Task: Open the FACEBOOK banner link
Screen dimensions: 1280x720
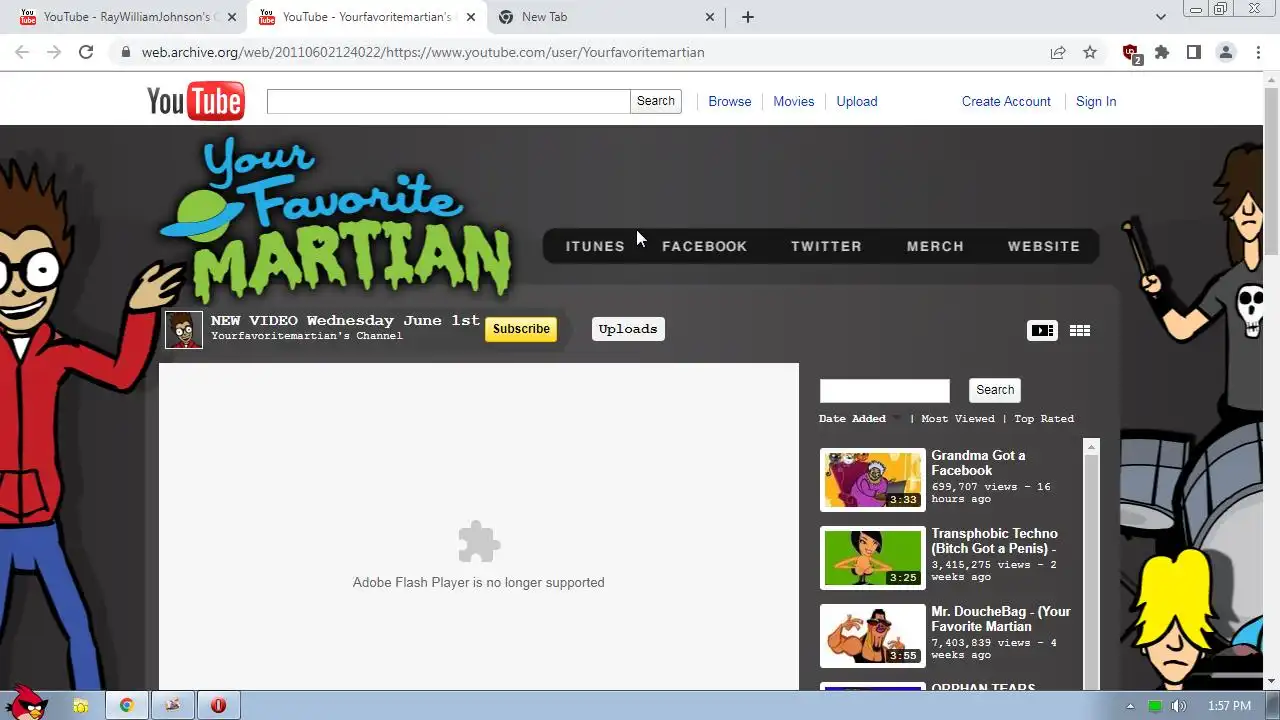Action: click(x=704, y=246)
